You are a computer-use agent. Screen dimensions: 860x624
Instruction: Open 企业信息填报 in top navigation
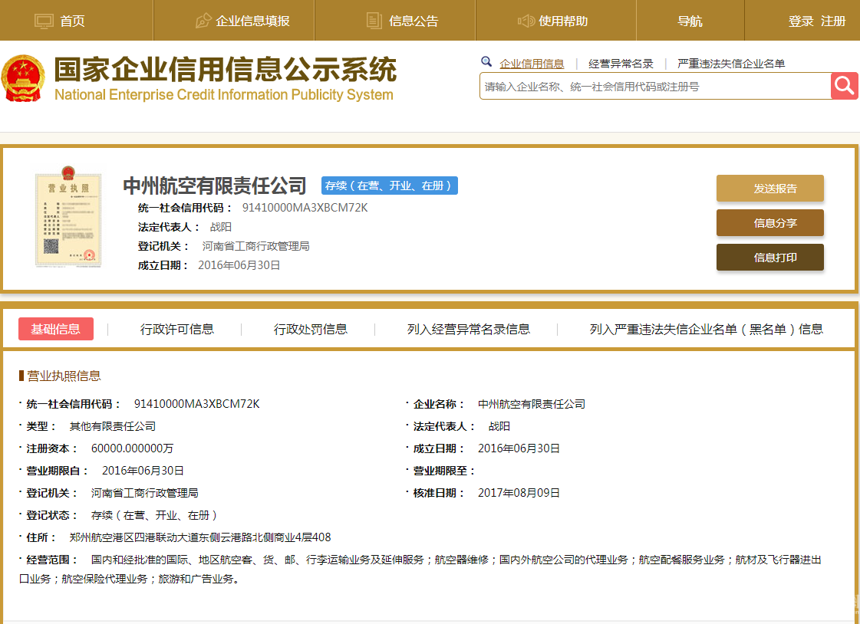tap(252, 21)
